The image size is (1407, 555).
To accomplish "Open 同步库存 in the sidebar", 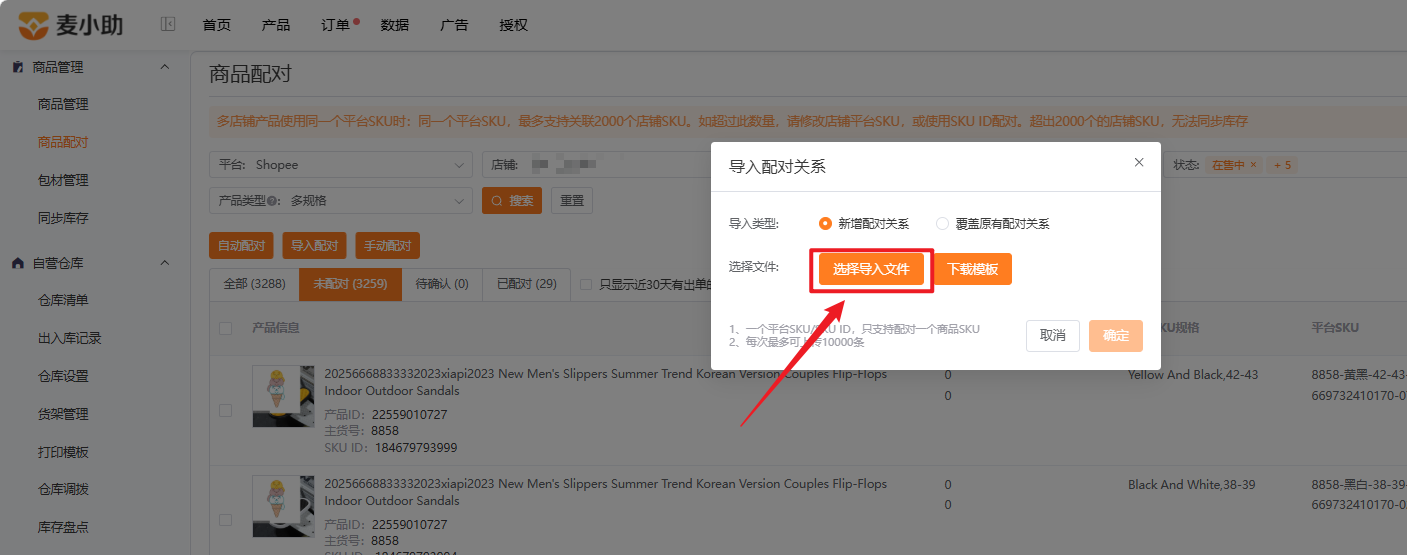I will [x=63, y=218].
